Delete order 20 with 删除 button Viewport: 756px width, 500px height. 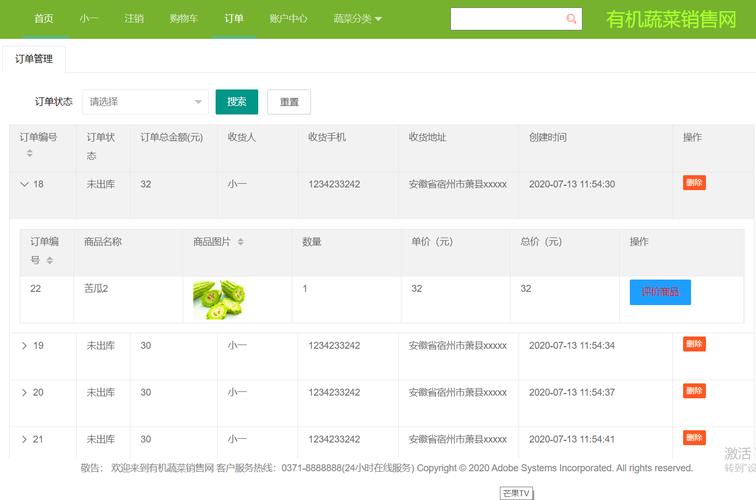(x=694, y=391)
